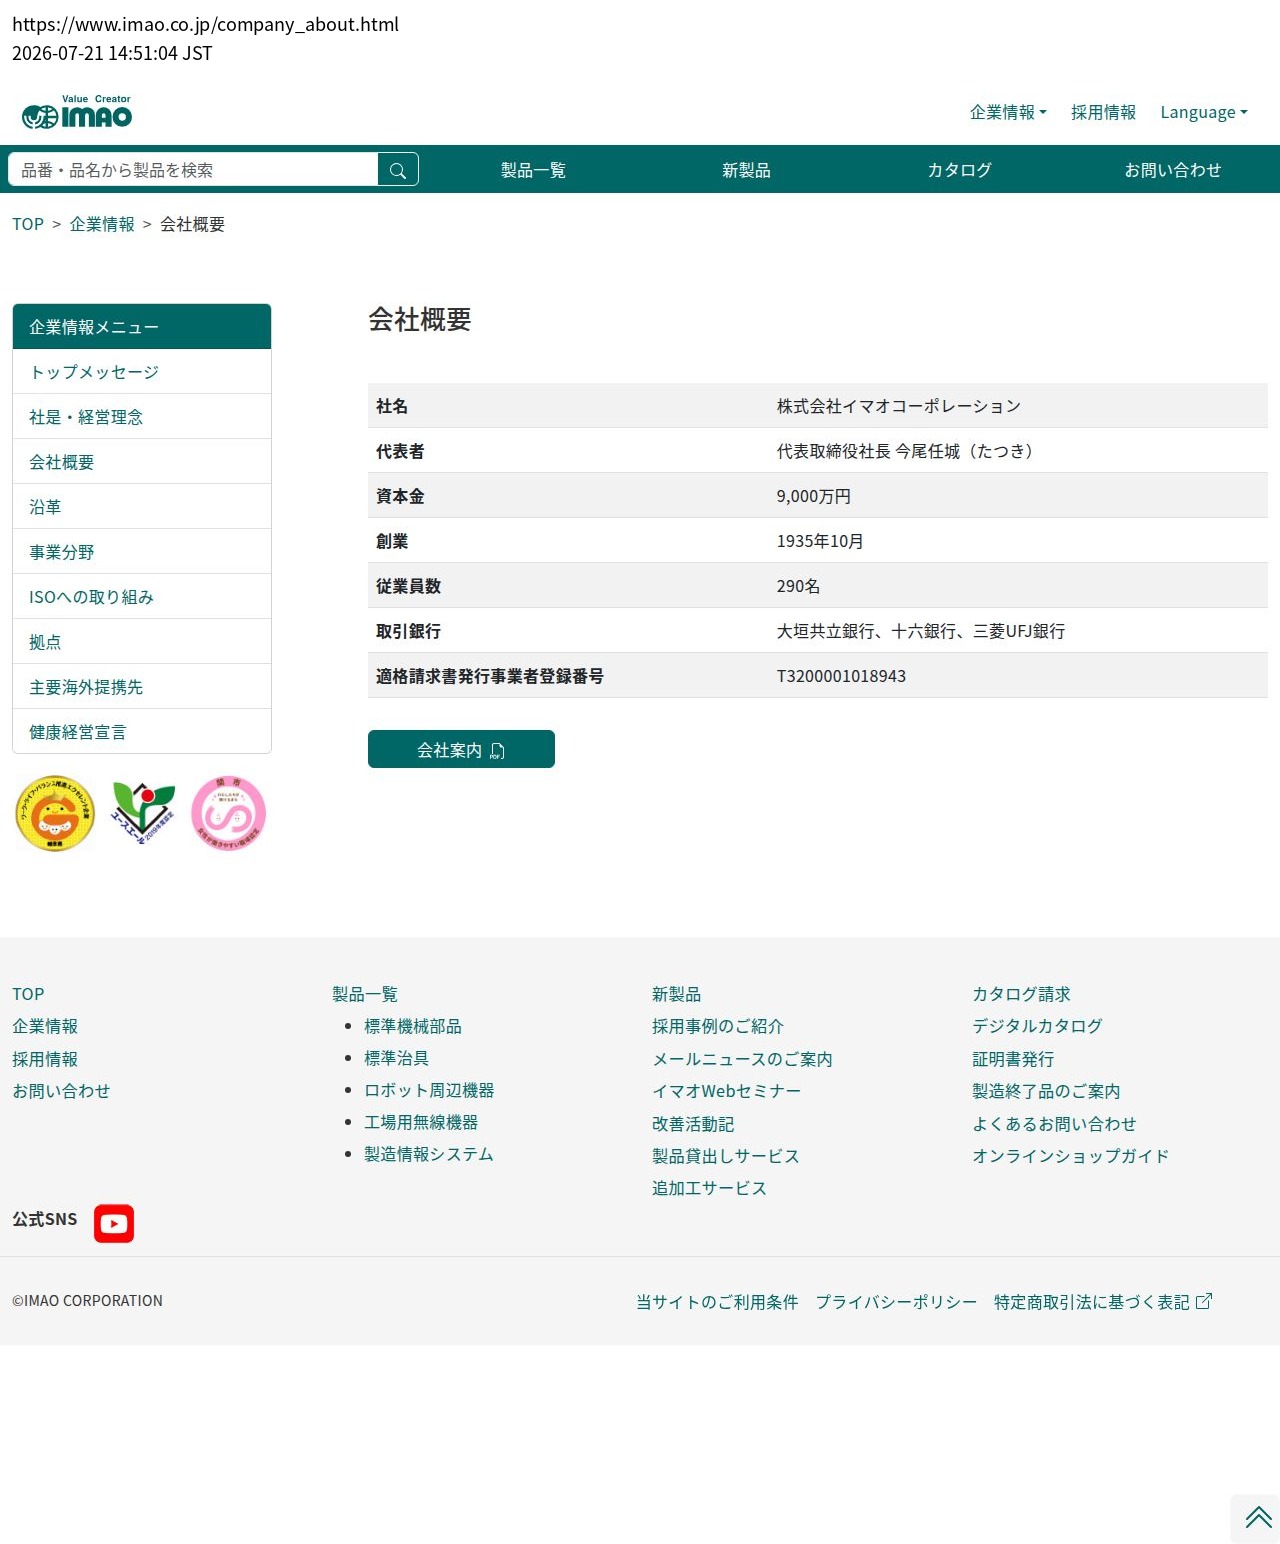This screenshot has width=1280, height=1544.
Task: Select 会社概要 in the side menu
Action: [142, 462]
